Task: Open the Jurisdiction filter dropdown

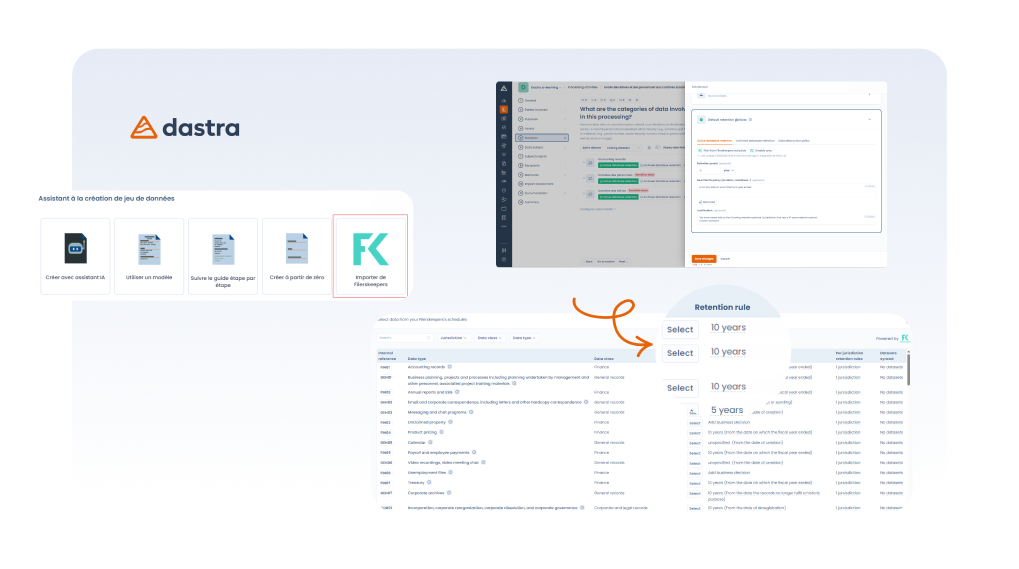Action: tap(453, 338)
